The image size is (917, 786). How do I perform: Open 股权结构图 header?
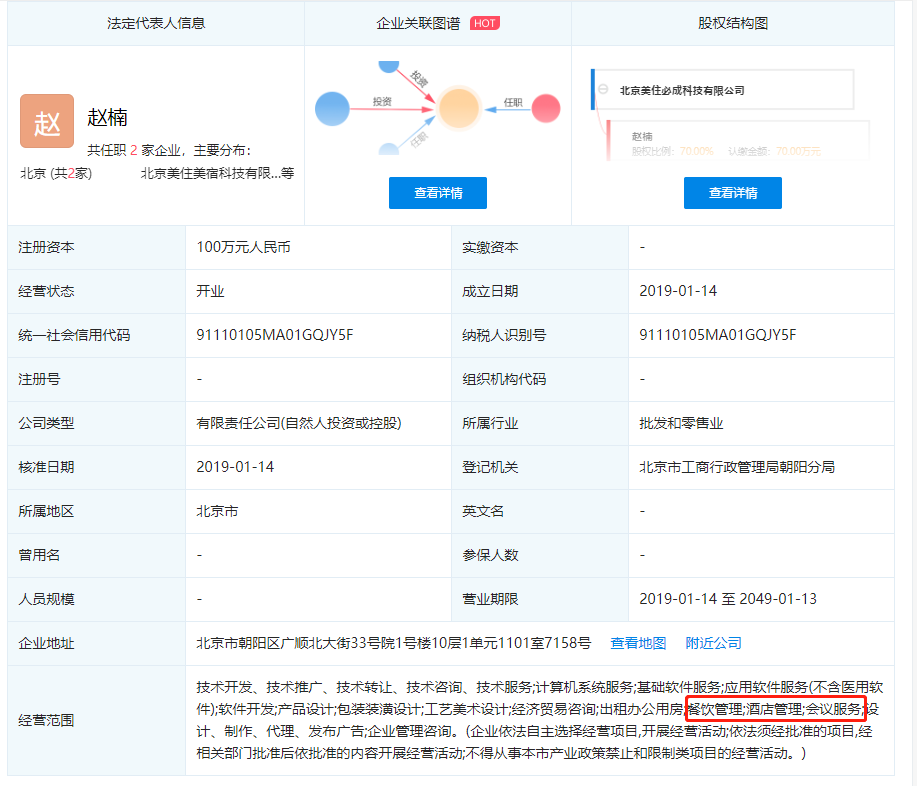pos(733,23)
